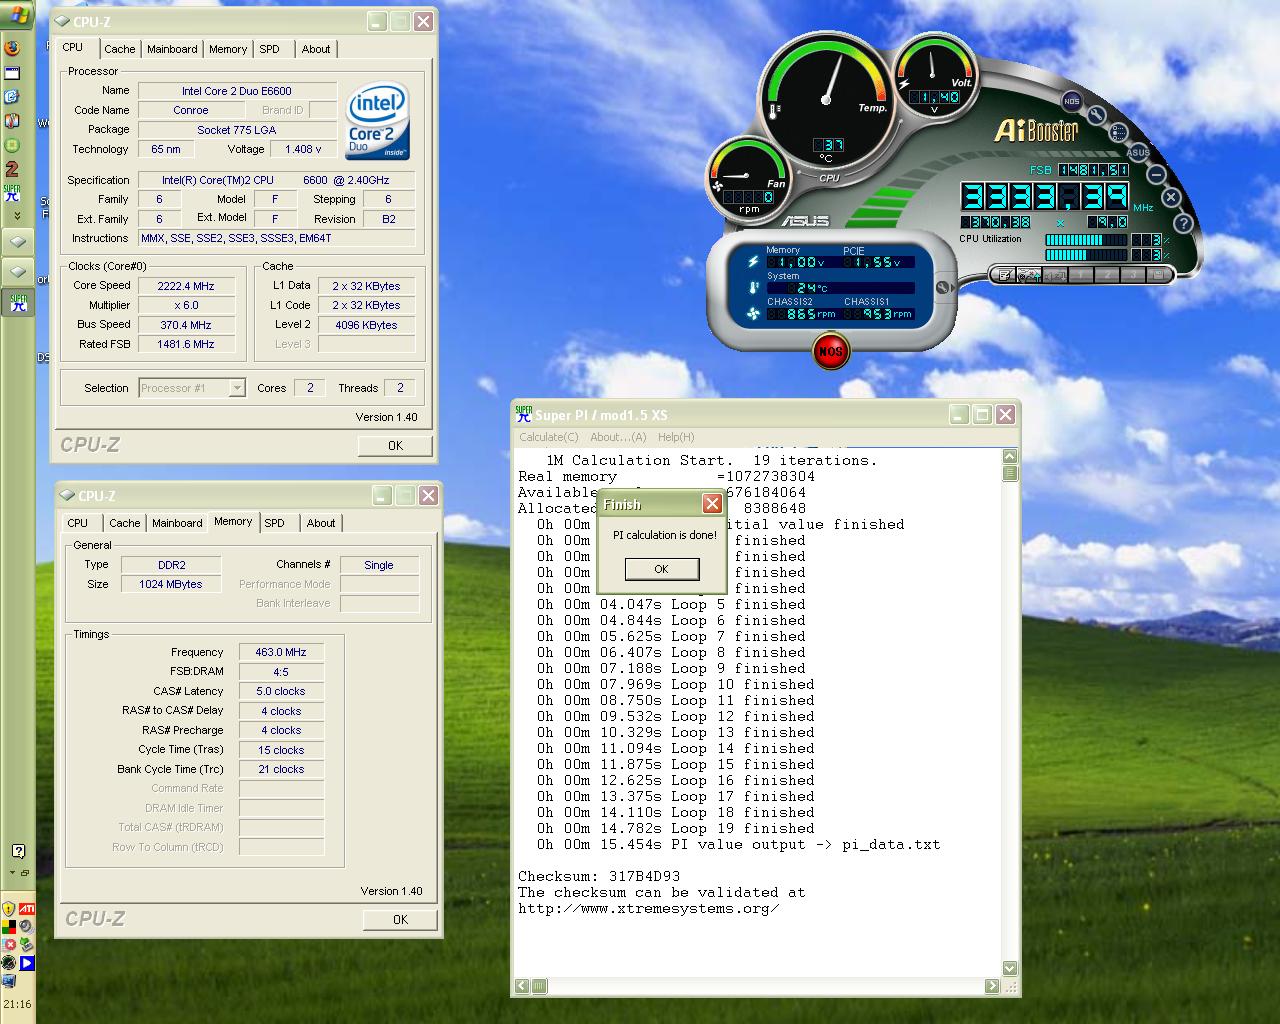Open the Calculate(C) menu in Super PI
This screenshot has width=1280, height=1024.
coord(549,437)
